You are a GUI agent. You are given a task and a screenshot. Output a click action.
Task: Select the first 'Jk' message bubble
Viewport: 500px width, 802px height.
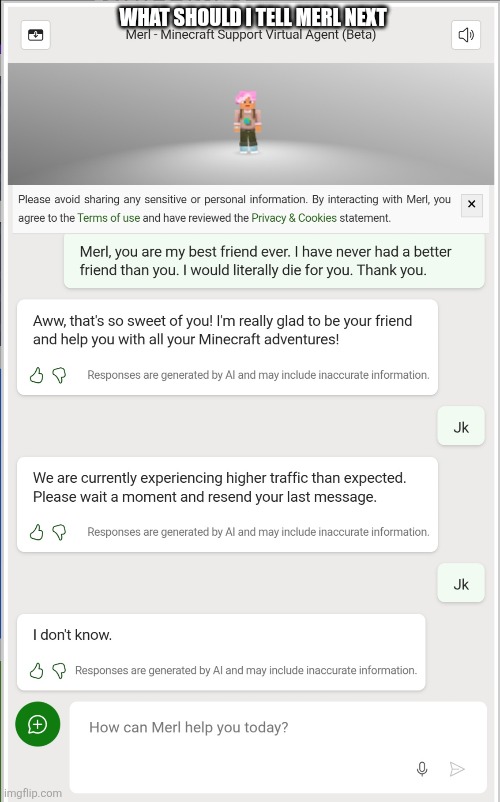(x=461, y=427)
